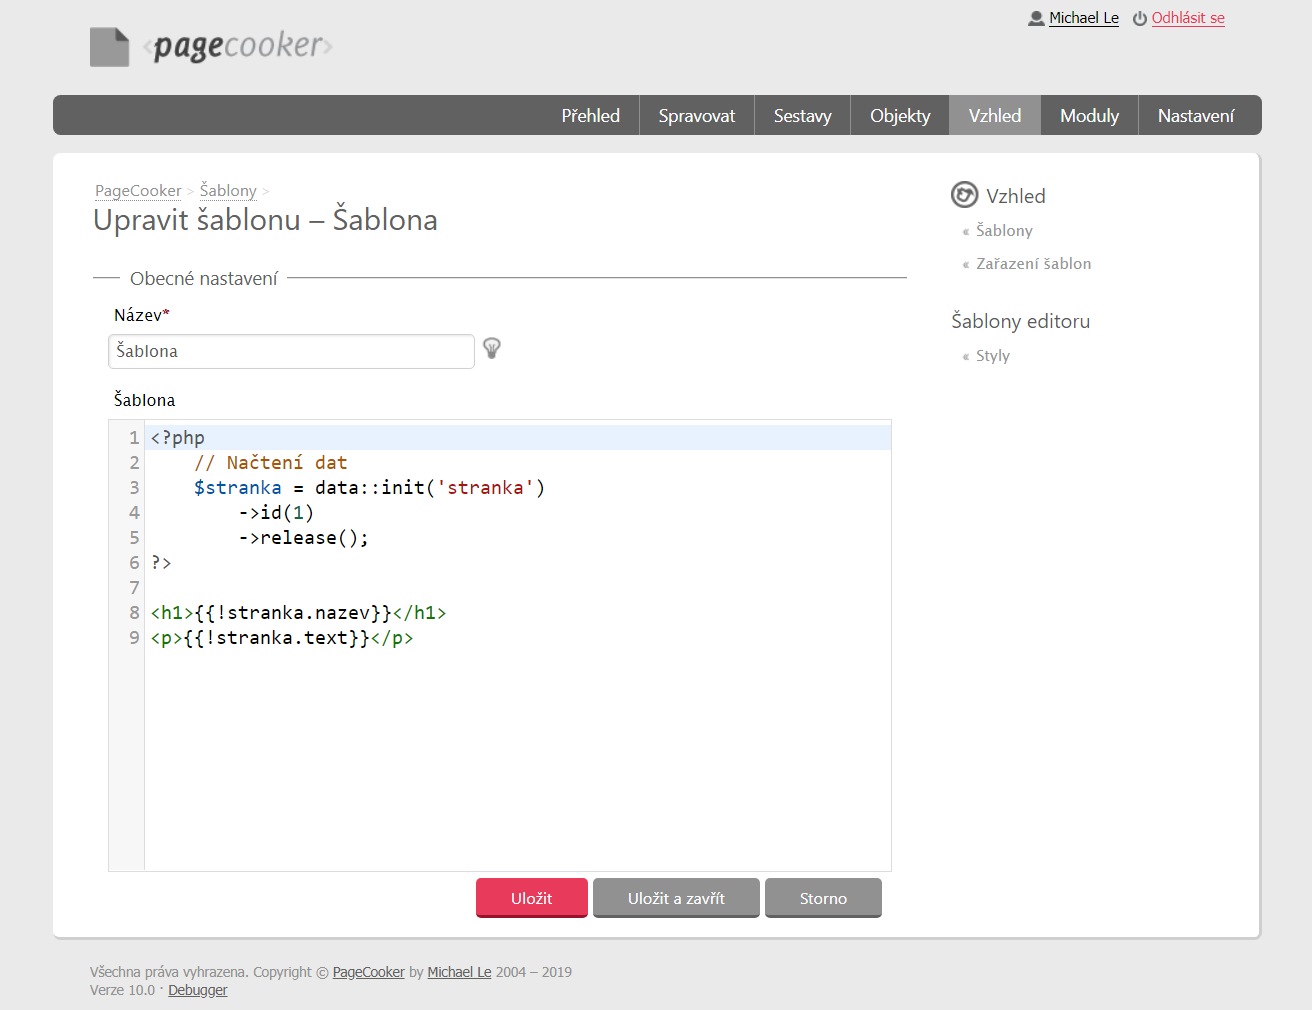Open the Přehled menu tab
The height and width of the screenshot is (1010, 1312).
tap(590, 115)
